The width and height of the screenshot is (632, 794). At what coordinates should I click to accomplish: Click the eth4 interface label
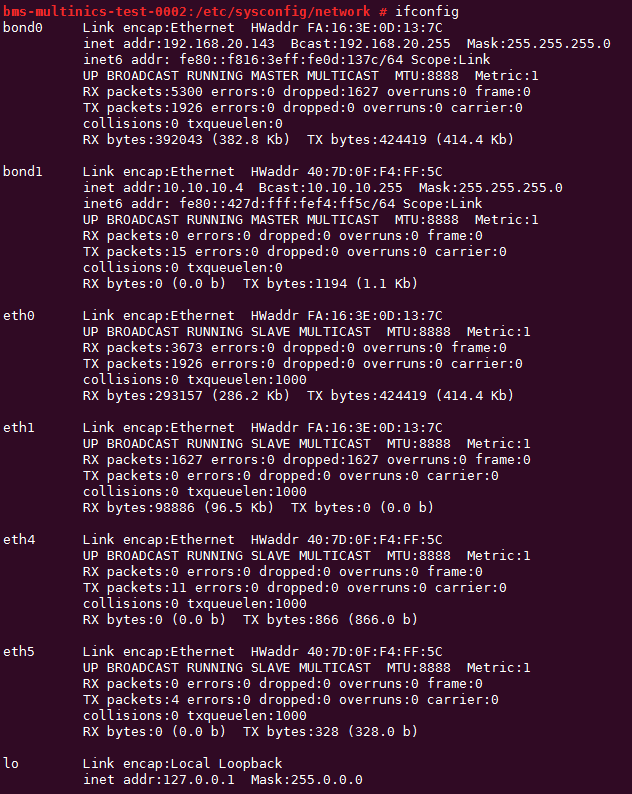coord(19,539)
